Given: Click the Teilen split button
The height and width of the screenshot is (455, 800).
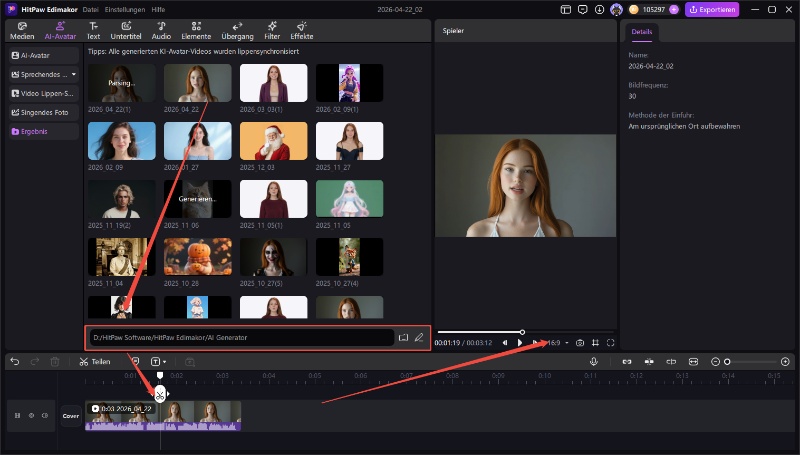Looking at the screenshot, I should 95,362.
